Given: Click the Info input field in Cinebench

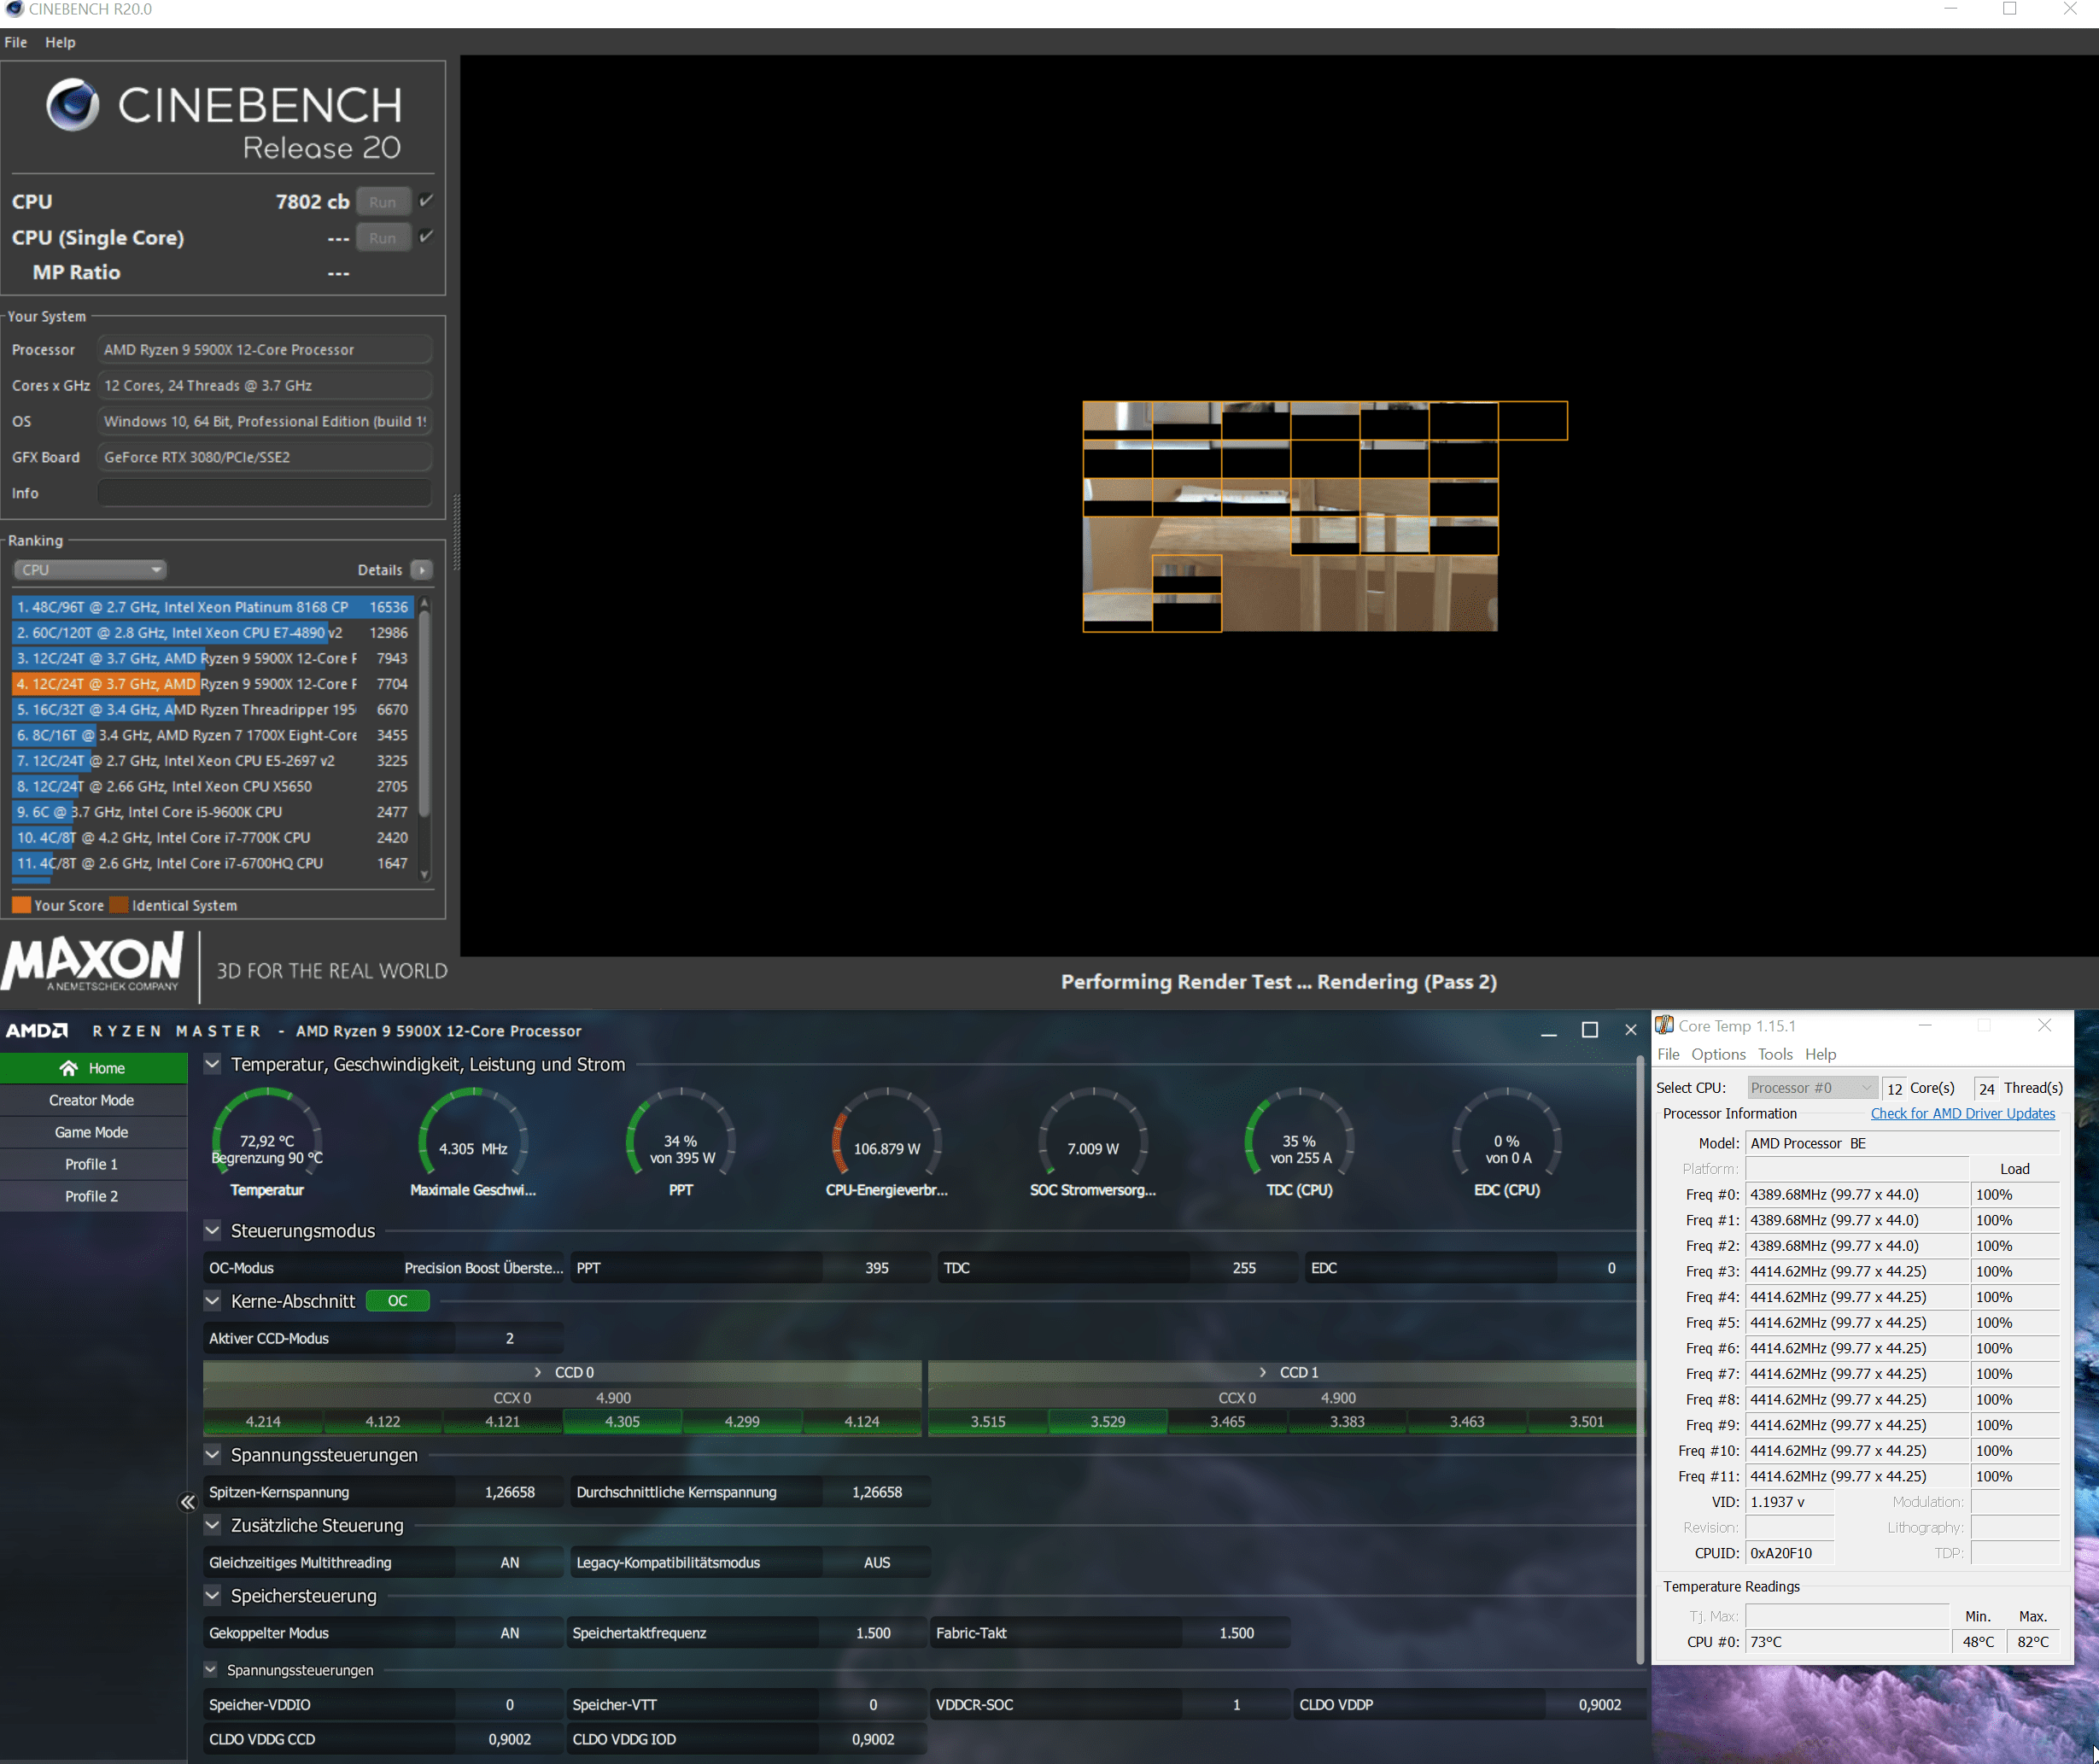Looking at the screenshot, I should click(x=265, y=493).
